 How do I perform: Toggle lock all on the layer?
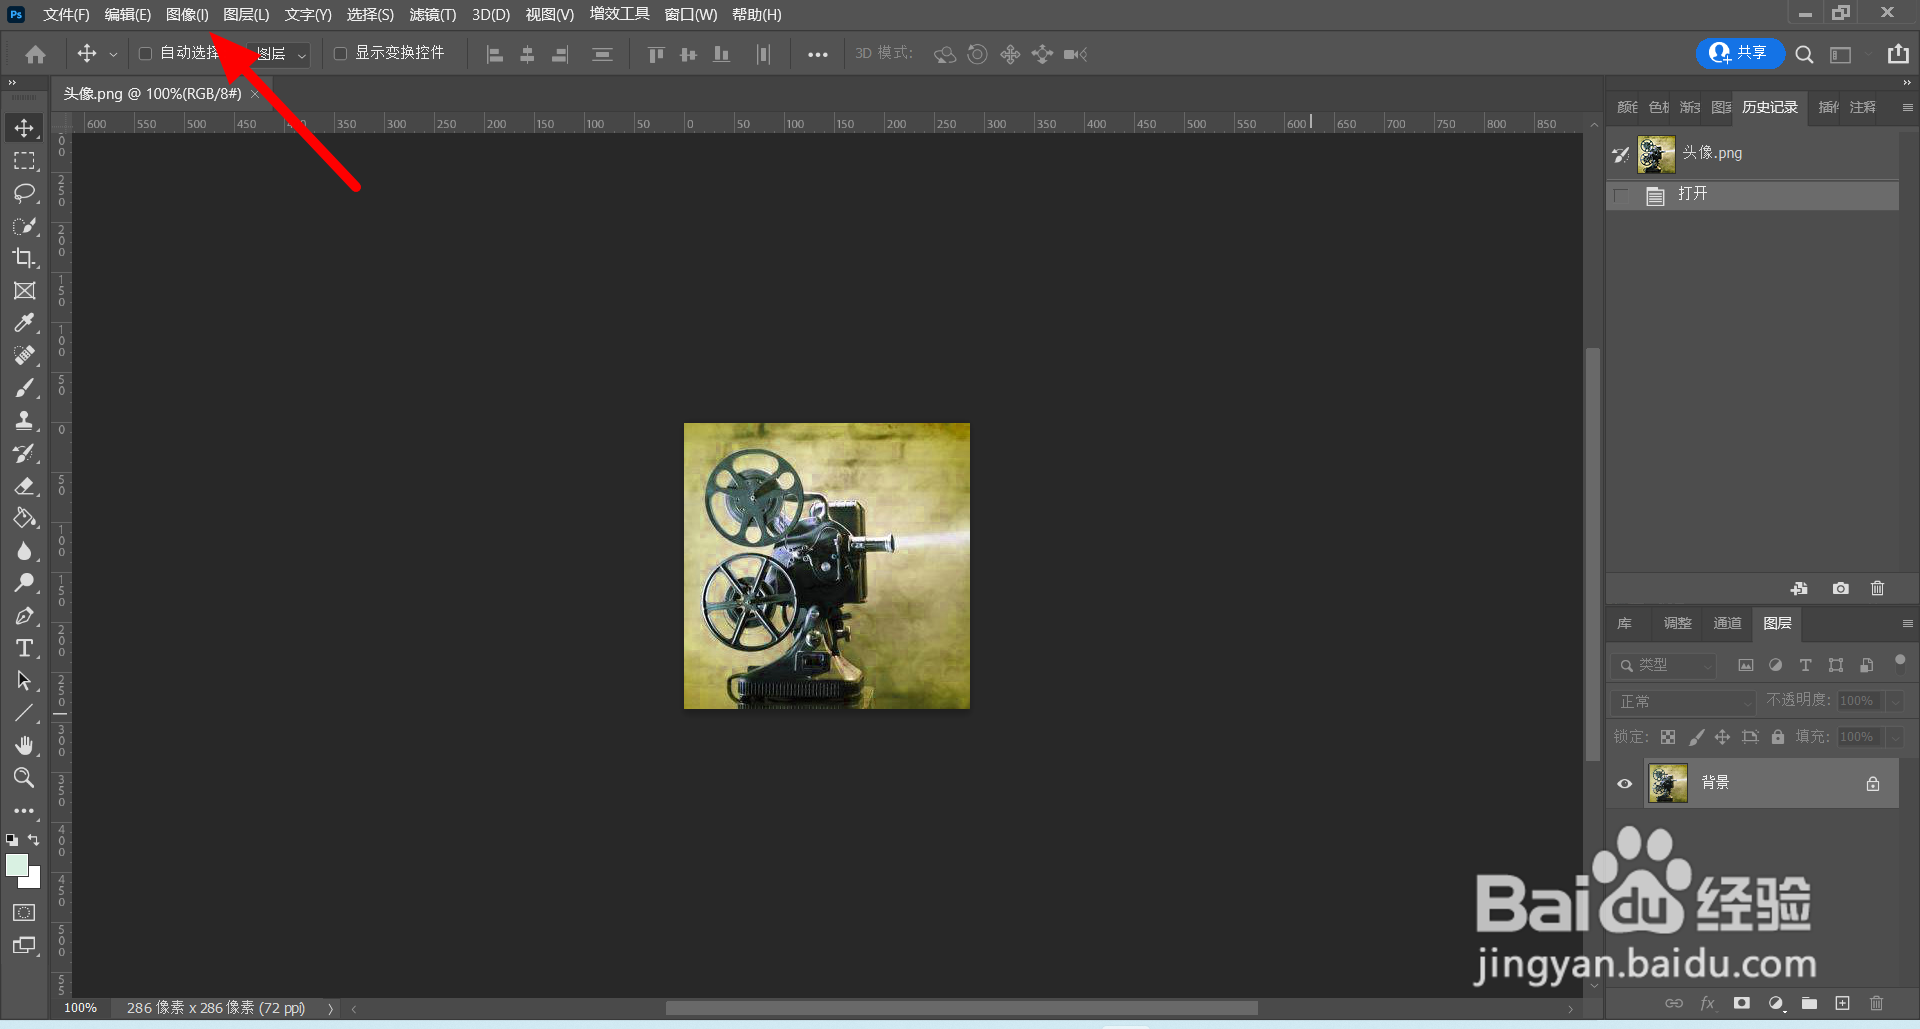pyautogui.click(x=1778, y=737)
